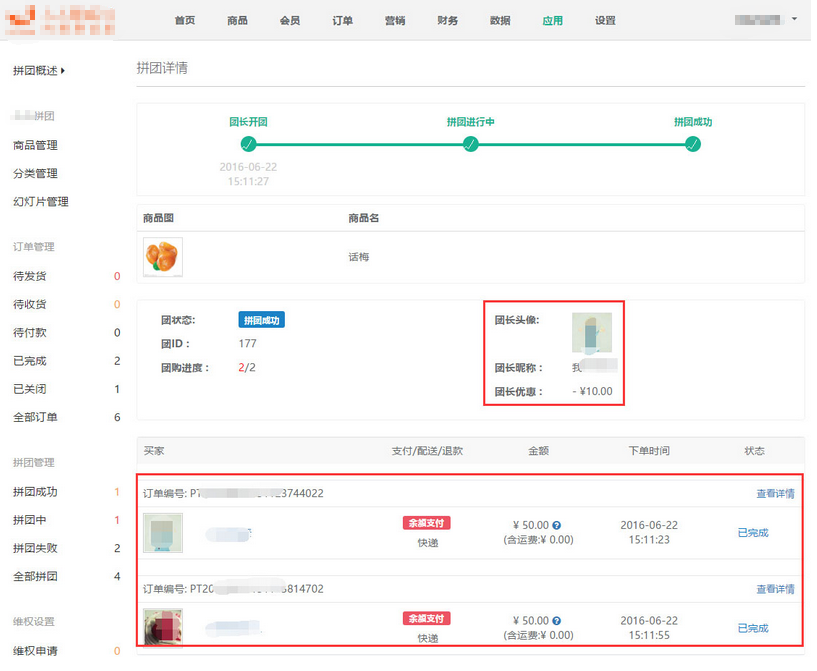Viewport: 817px width, 671px height.
Task: Open the account dropdown in top right
Action: [x=794, y=19]
